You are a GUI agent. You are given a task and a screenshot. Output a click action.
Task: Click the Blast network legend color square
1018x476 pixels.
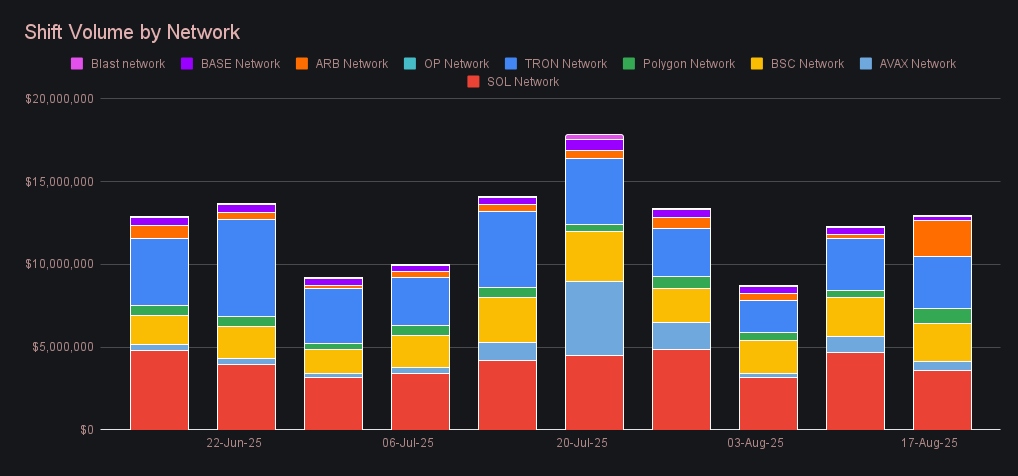coord(76,64)
